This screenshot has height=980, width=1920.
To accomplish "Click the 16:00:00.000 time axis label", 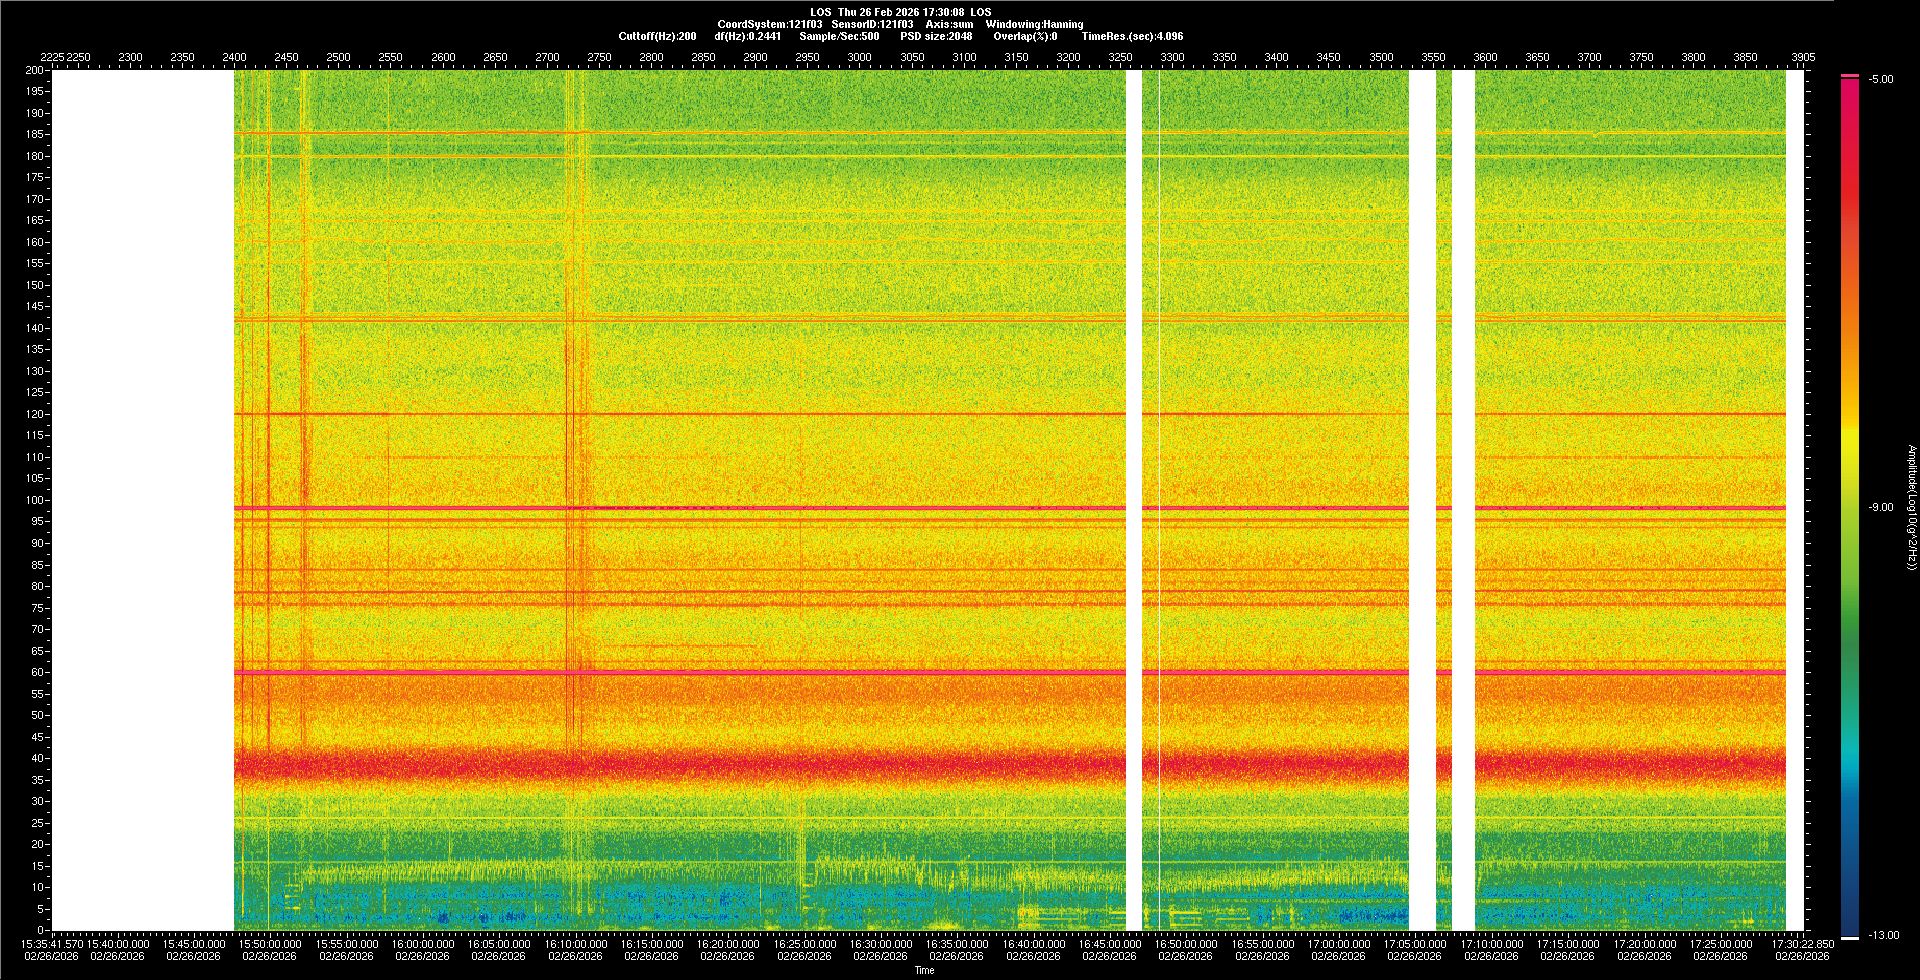I will (422, 943).
